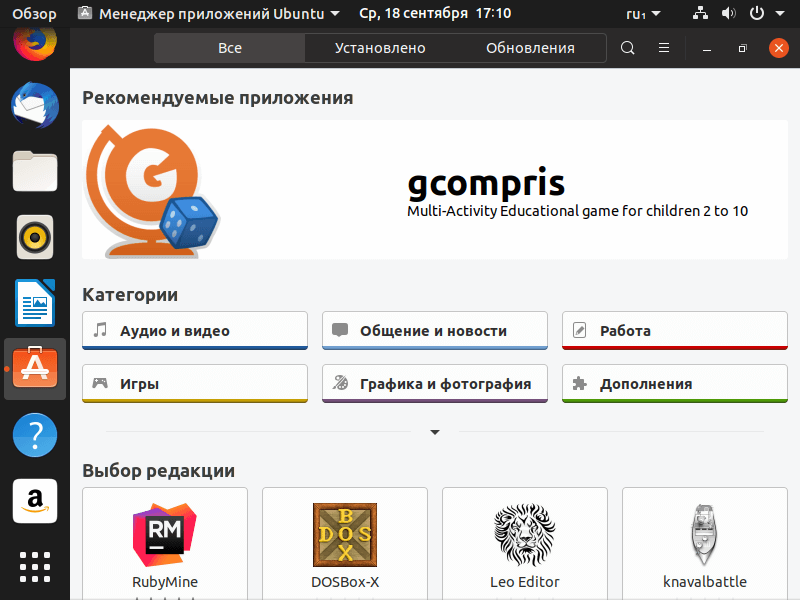Open the Дополнения category
The height and width of the screenshot is (600, 800).
[x=674, y=384]
